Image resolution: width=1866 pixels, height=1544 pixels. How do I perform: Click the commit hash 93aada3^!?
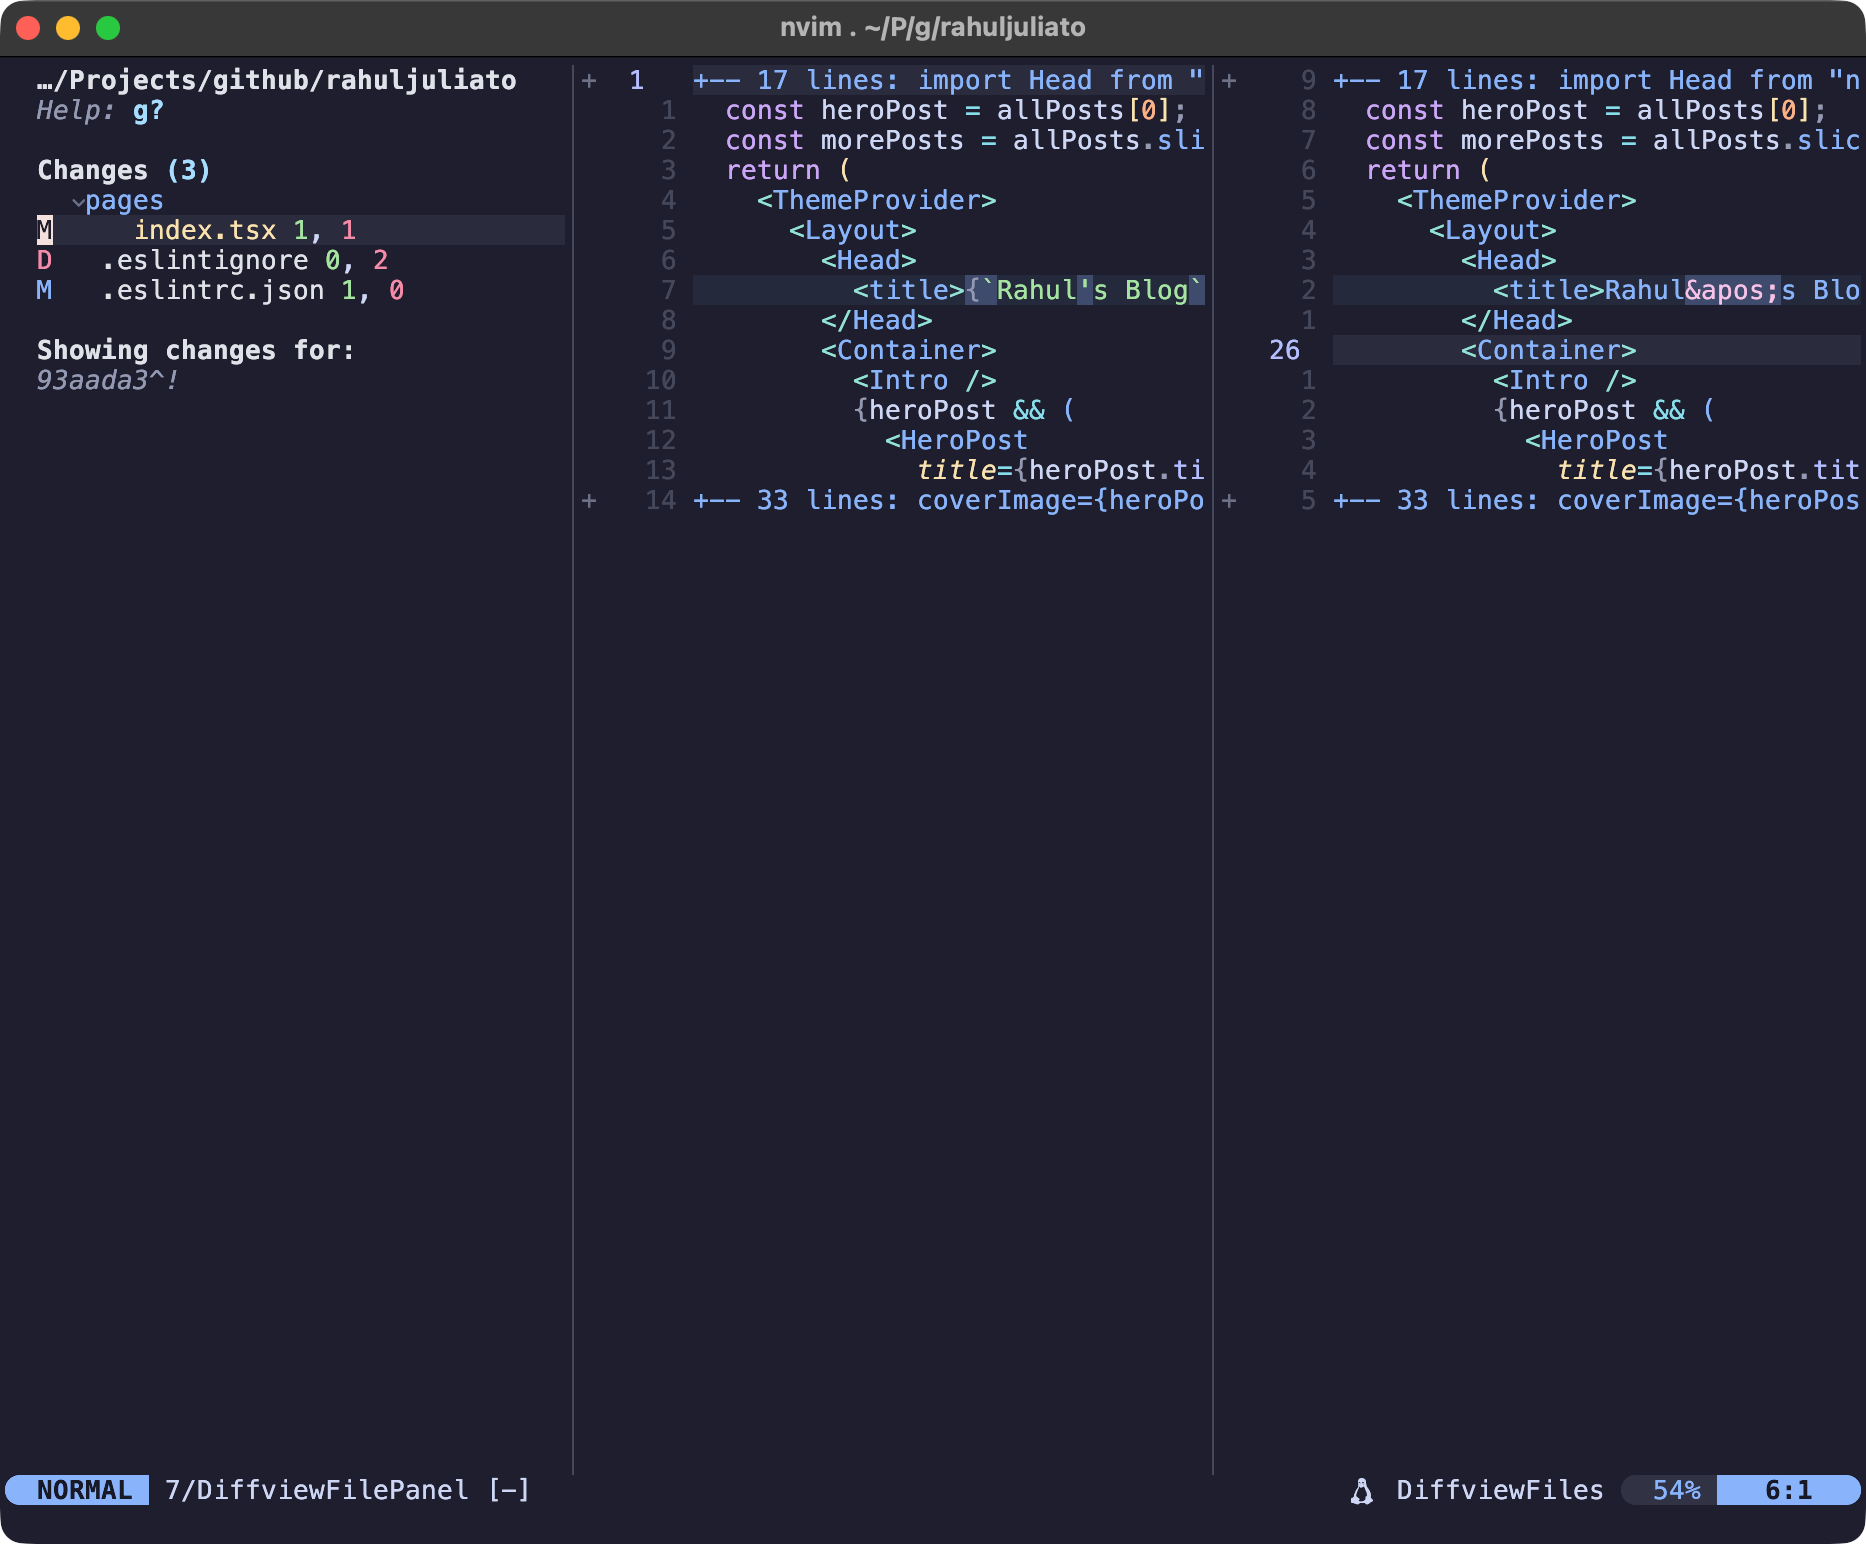[108, 380]
